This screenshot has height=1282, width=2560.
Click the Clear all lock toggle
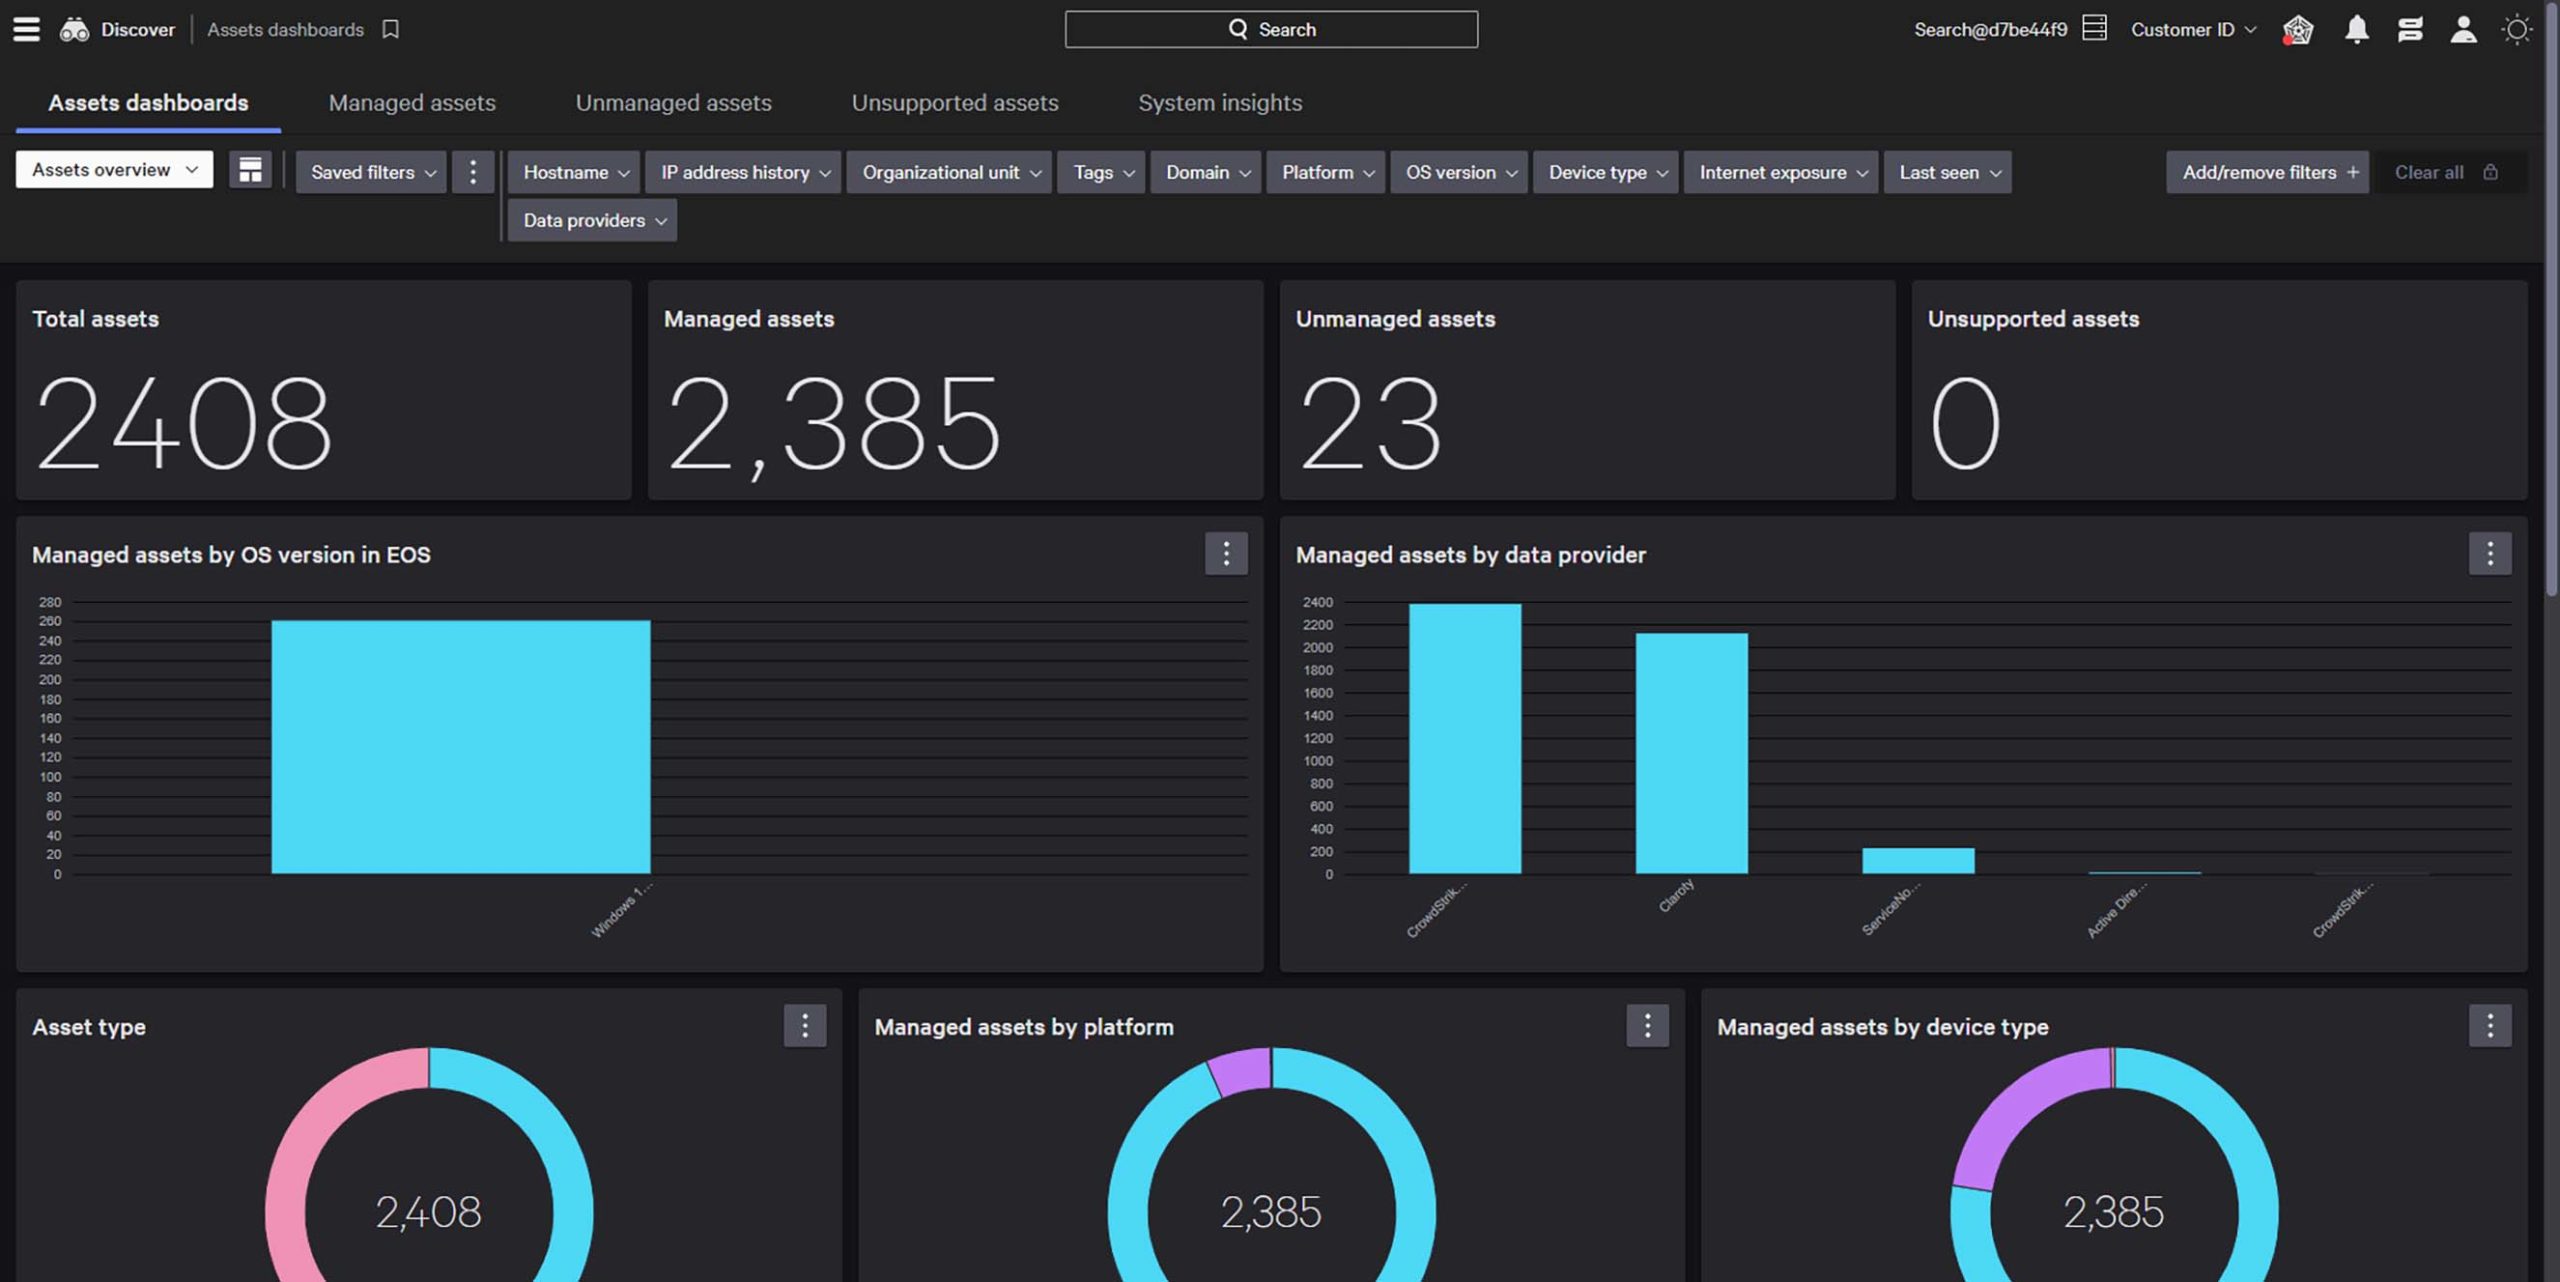click(x=2490, y=172)
